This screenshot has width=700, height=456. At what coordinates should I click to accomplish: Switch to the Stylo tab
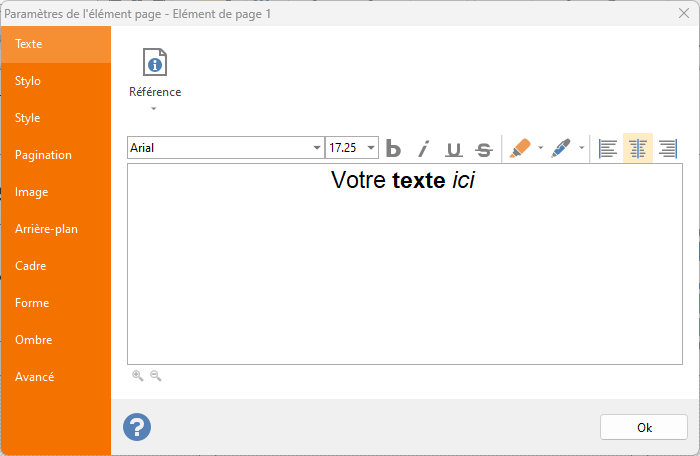(x=28, y=81)
